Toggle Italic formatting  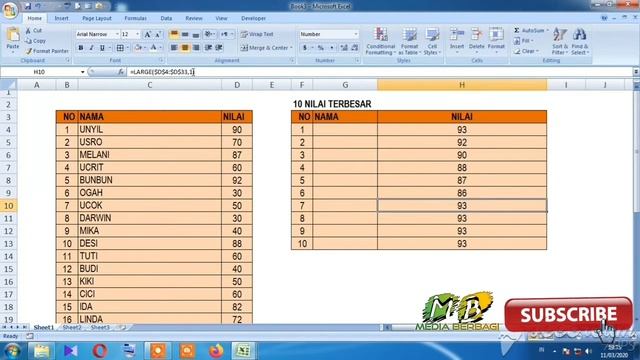coord(91,48)
